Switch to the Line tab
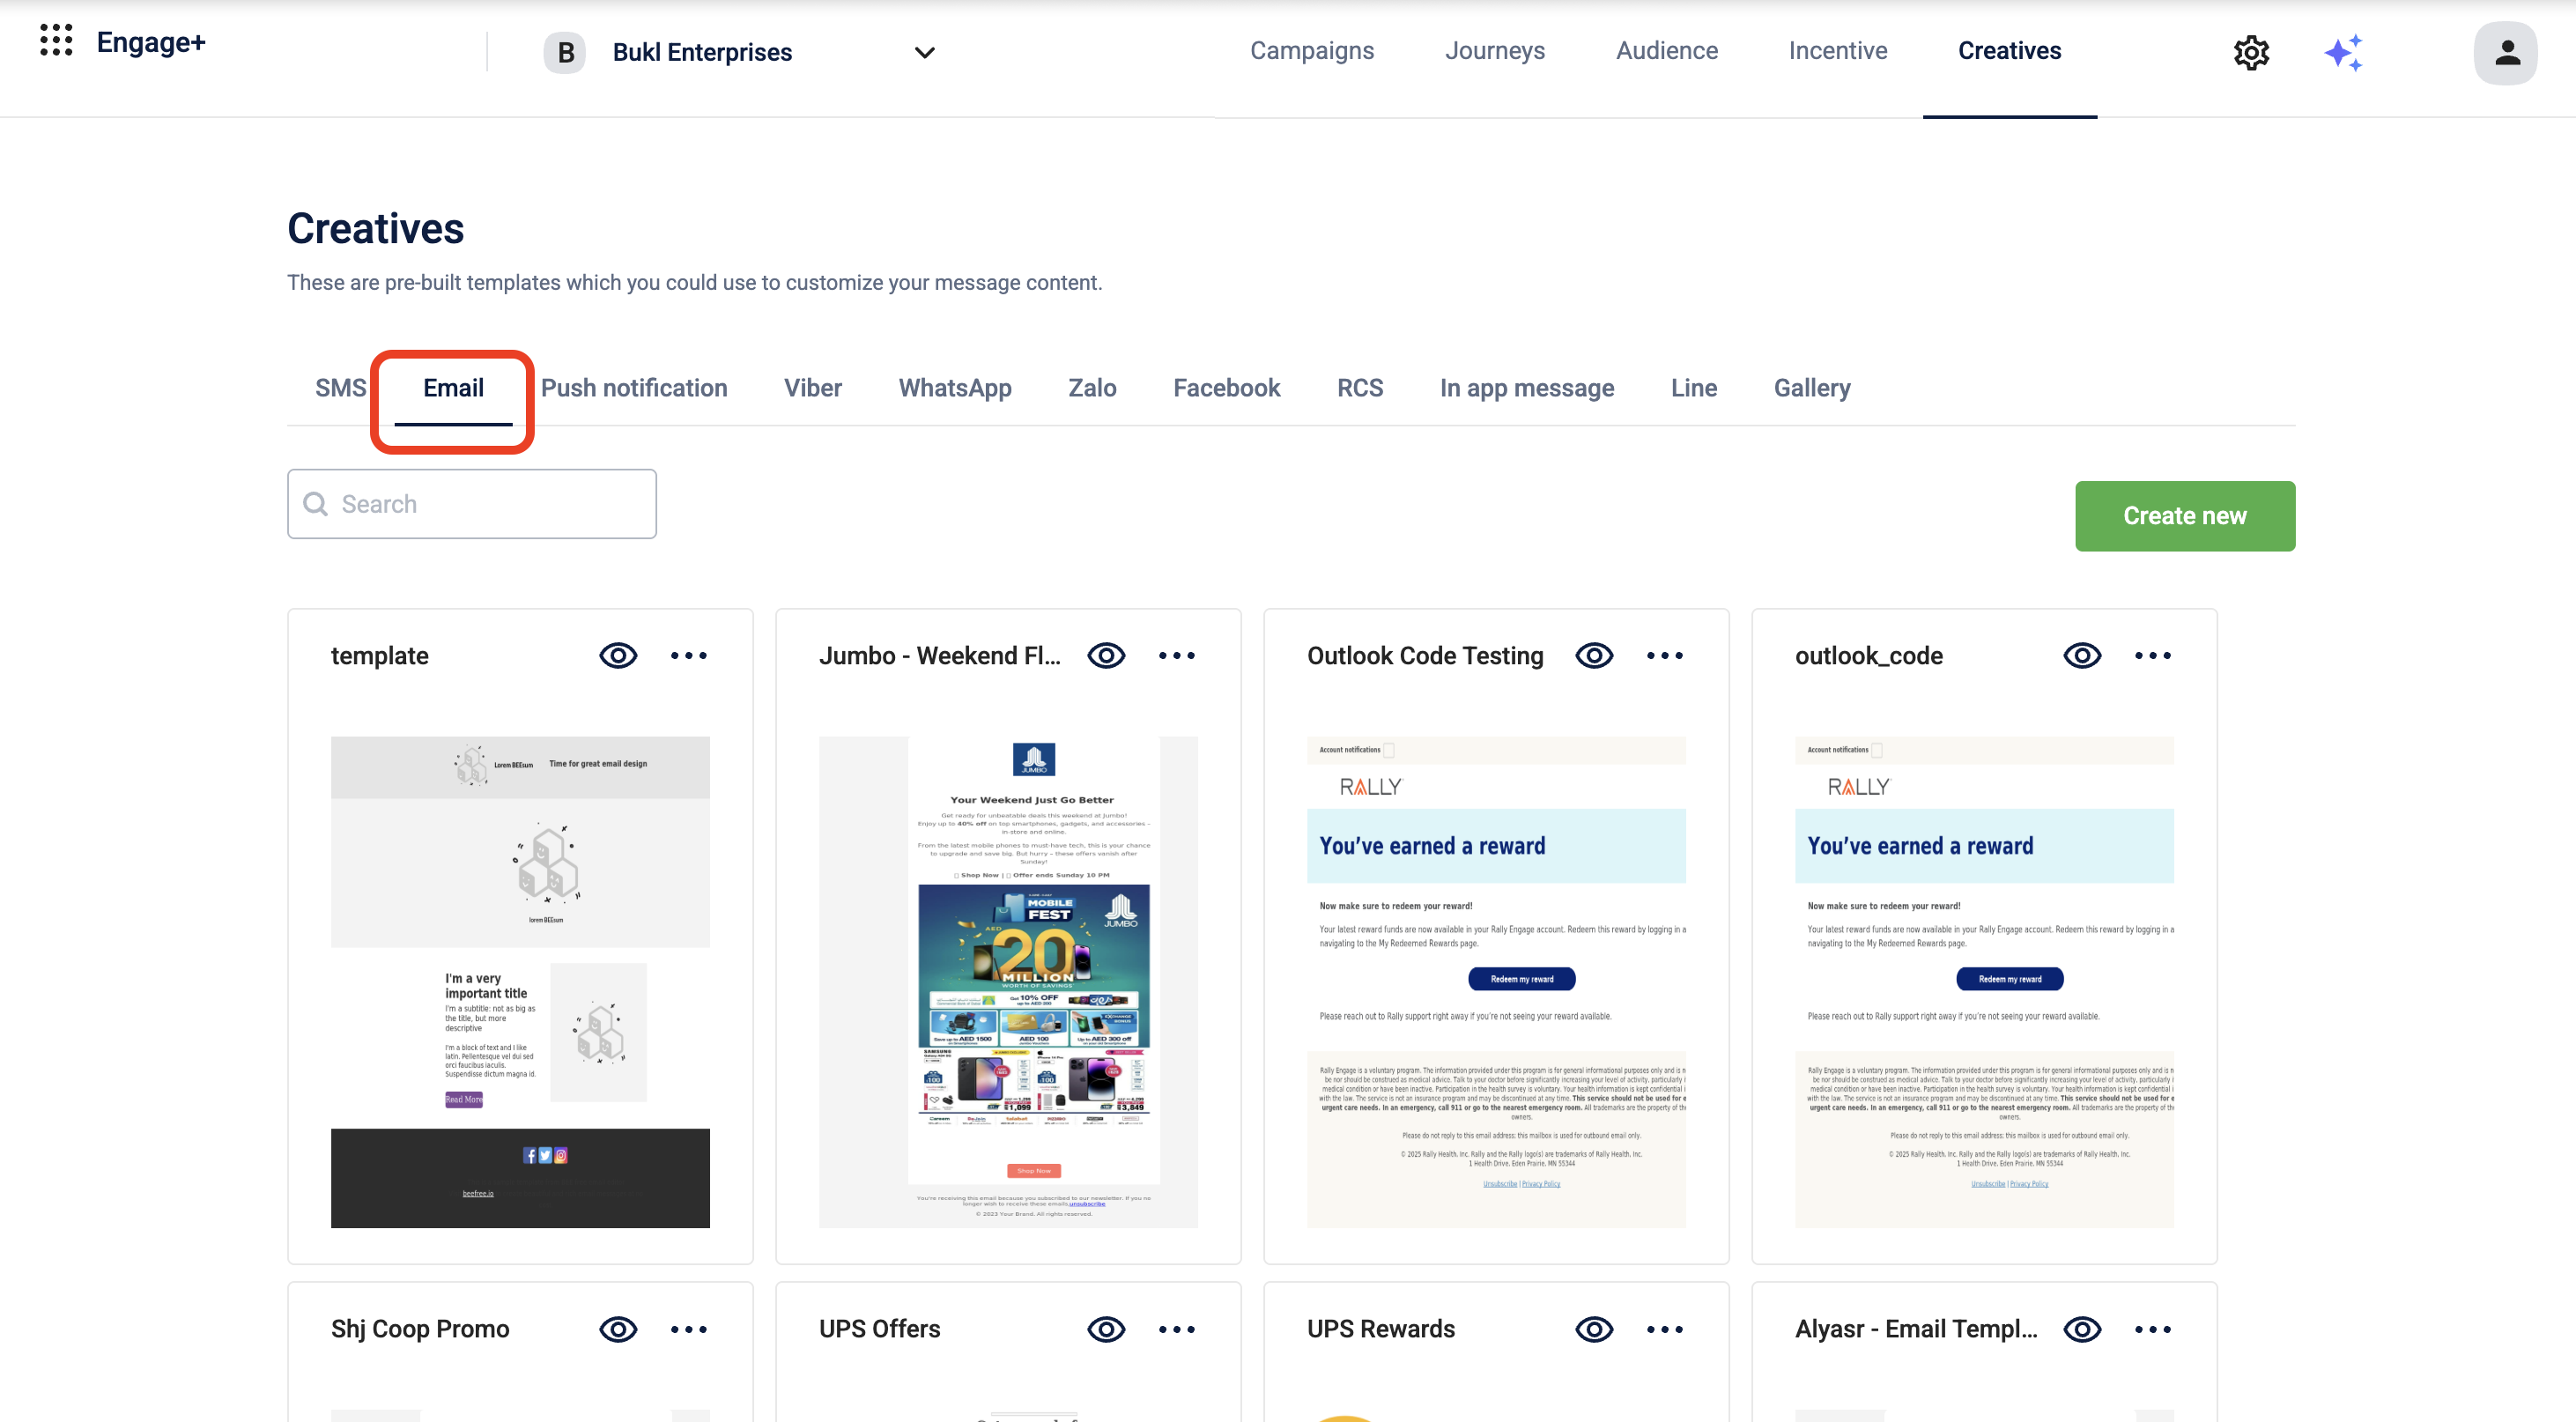The image size is (2576, 1422). (x=1693, y=388)
